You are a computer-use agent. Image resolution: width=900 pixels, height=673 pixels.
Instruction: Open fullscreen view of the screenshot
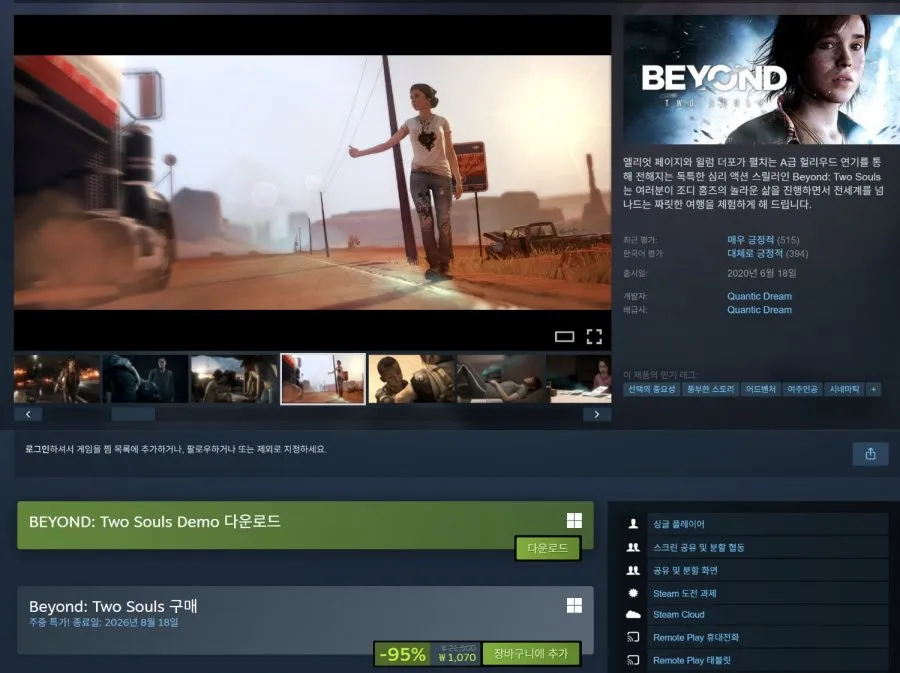[x=594, y=337]
